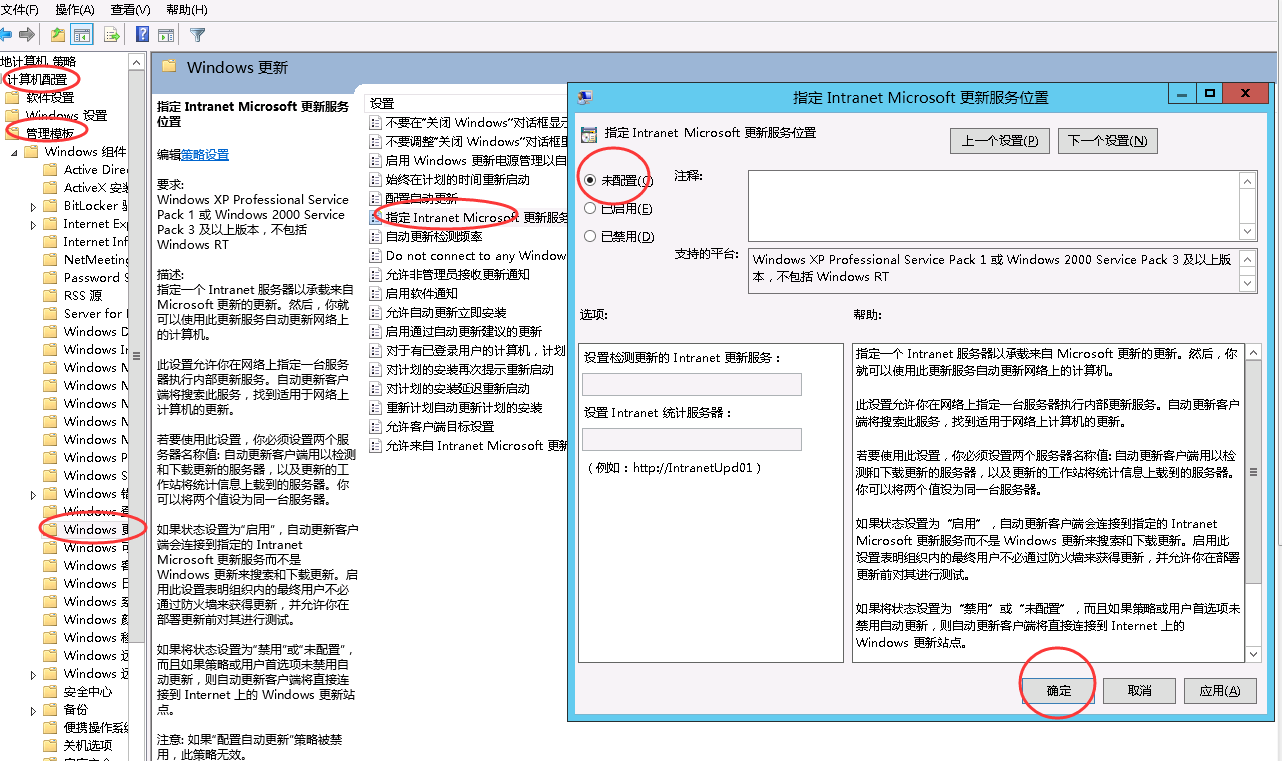The height and width of the screenshot is (761, 1282).
Task: Select the 未配置 radio button
Action: click(x=590, y=181)
